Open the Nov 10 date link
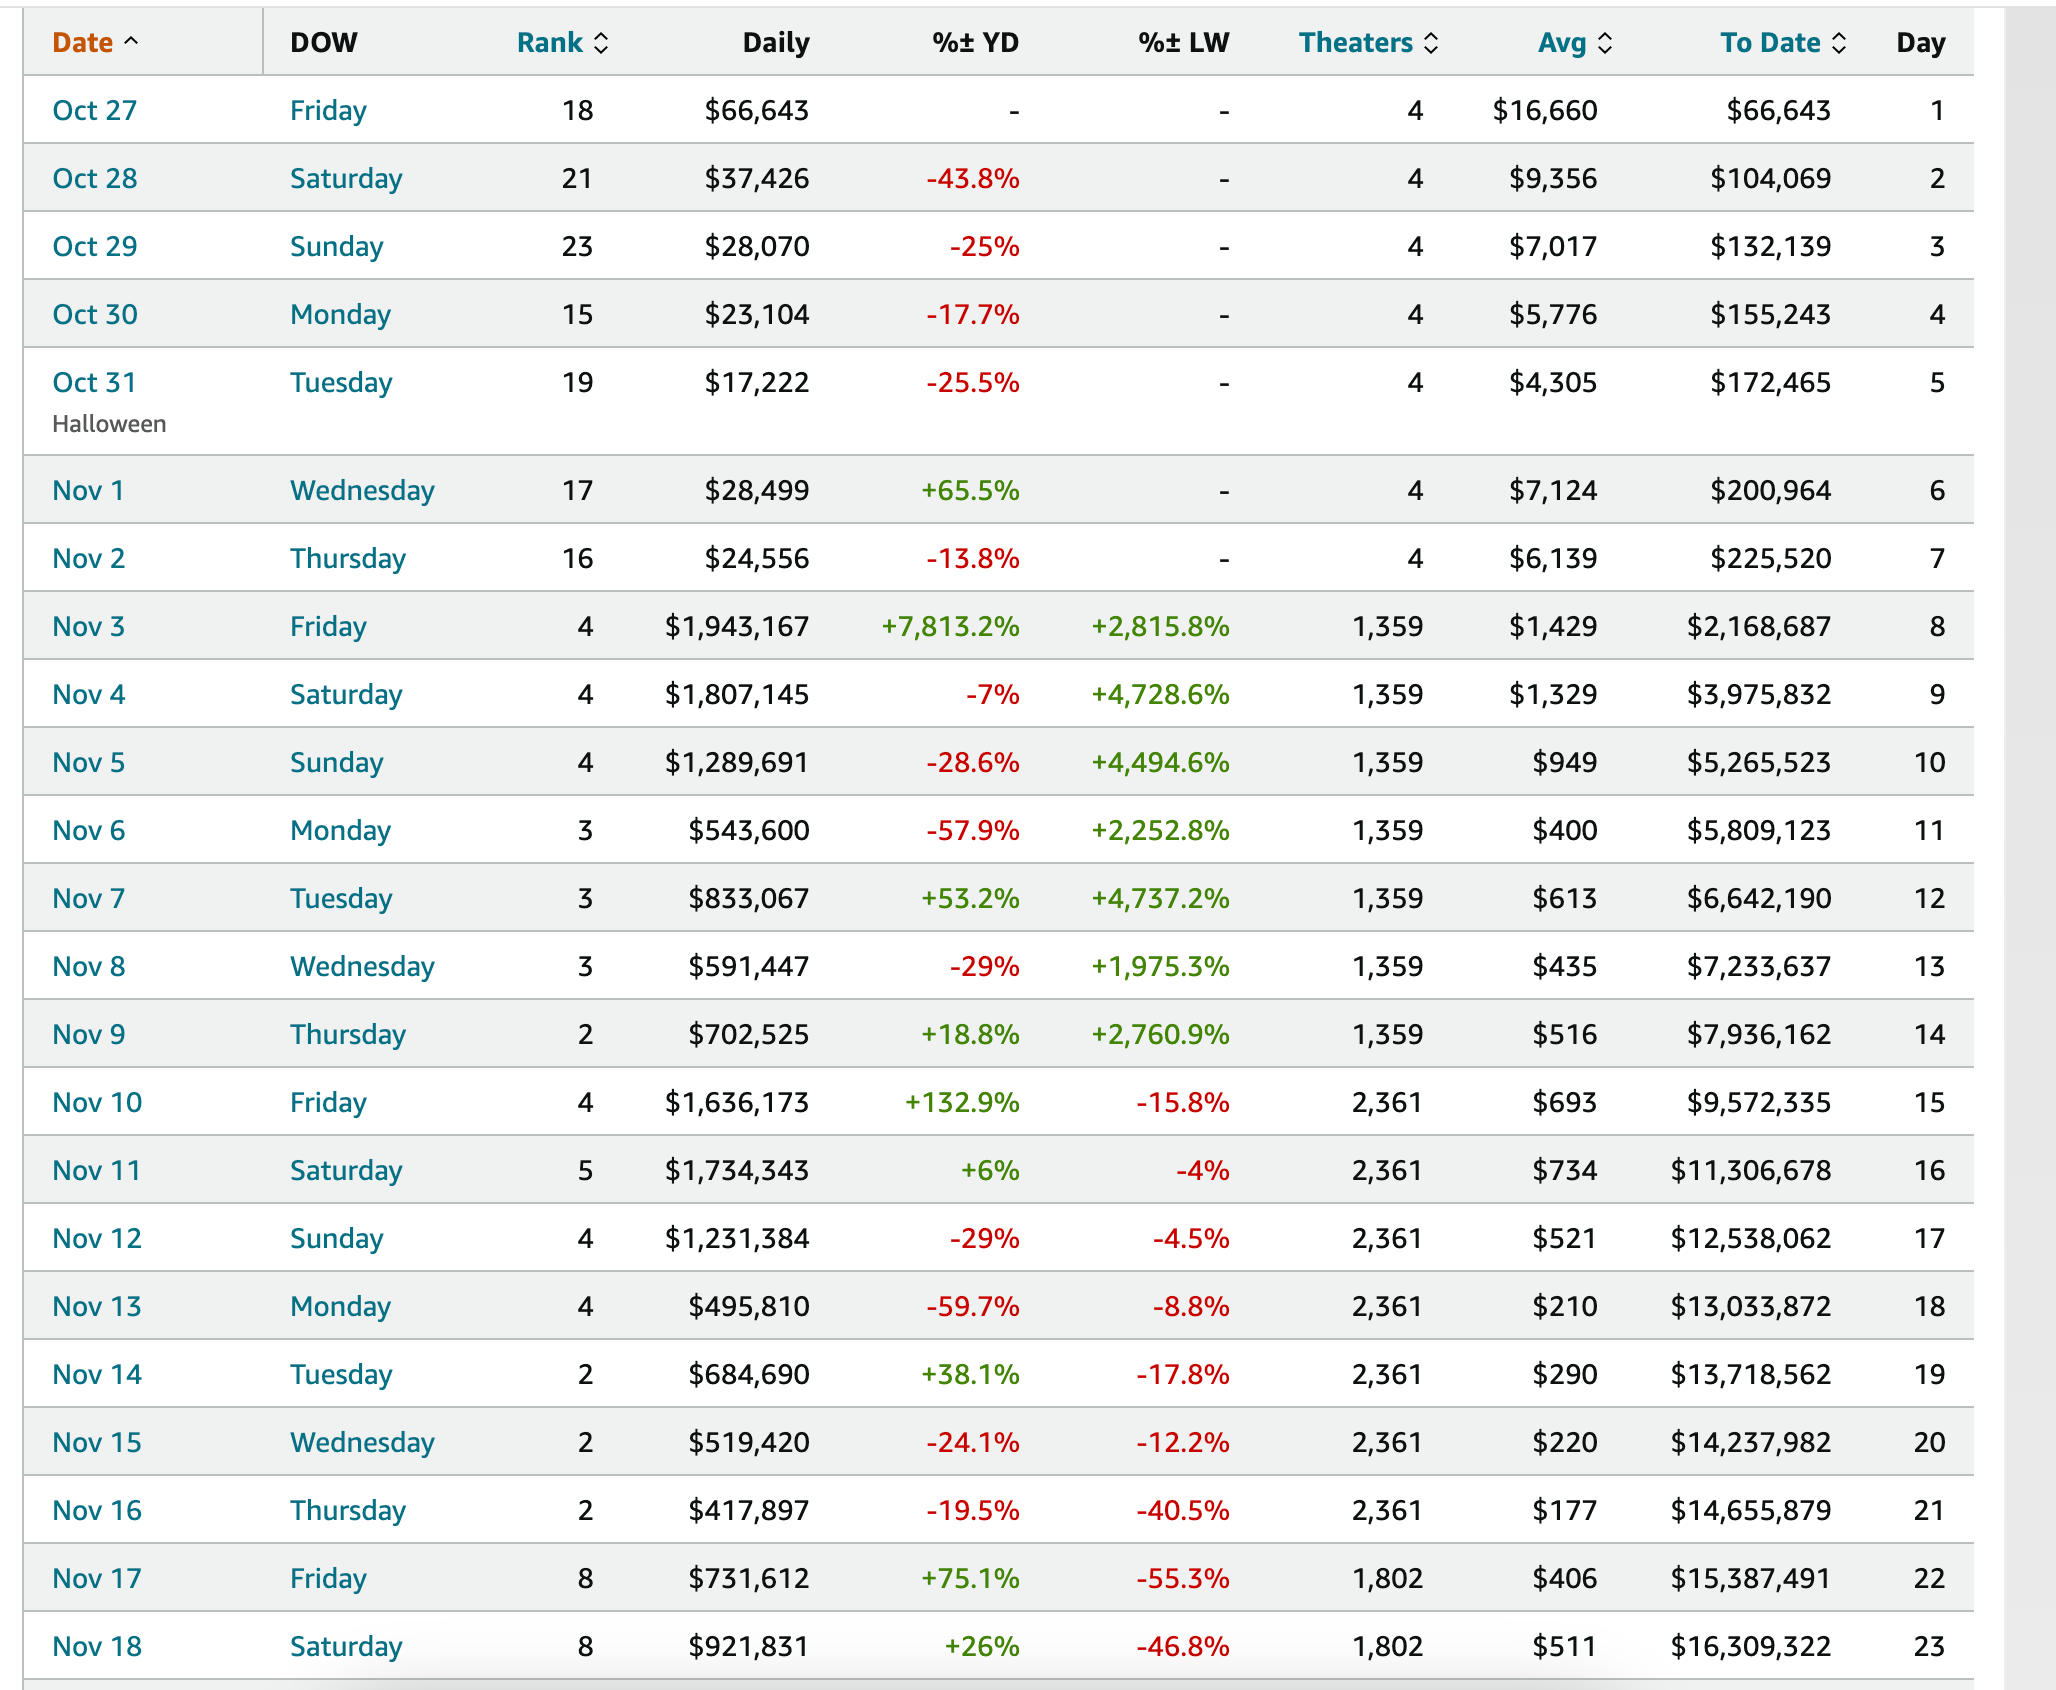Screen dimensions: 2056x1690 coord(97,1102)
